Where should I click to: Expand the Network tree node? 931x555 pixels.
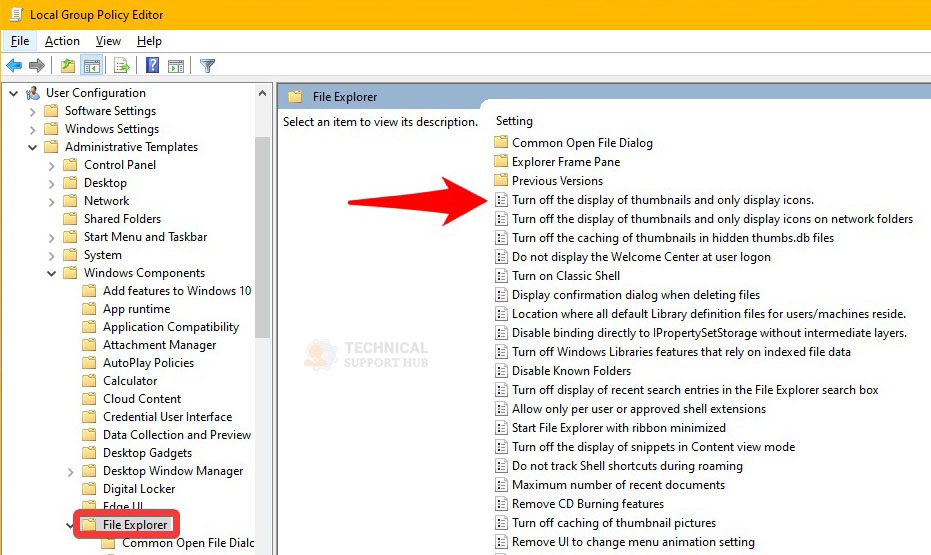pos(52,201)
